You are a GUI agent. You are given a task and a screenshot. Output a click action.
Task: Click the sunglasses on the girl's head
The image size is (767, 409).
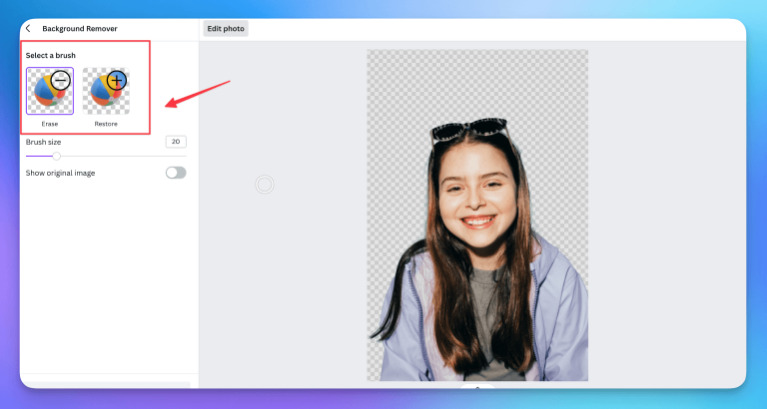[470, 130]
